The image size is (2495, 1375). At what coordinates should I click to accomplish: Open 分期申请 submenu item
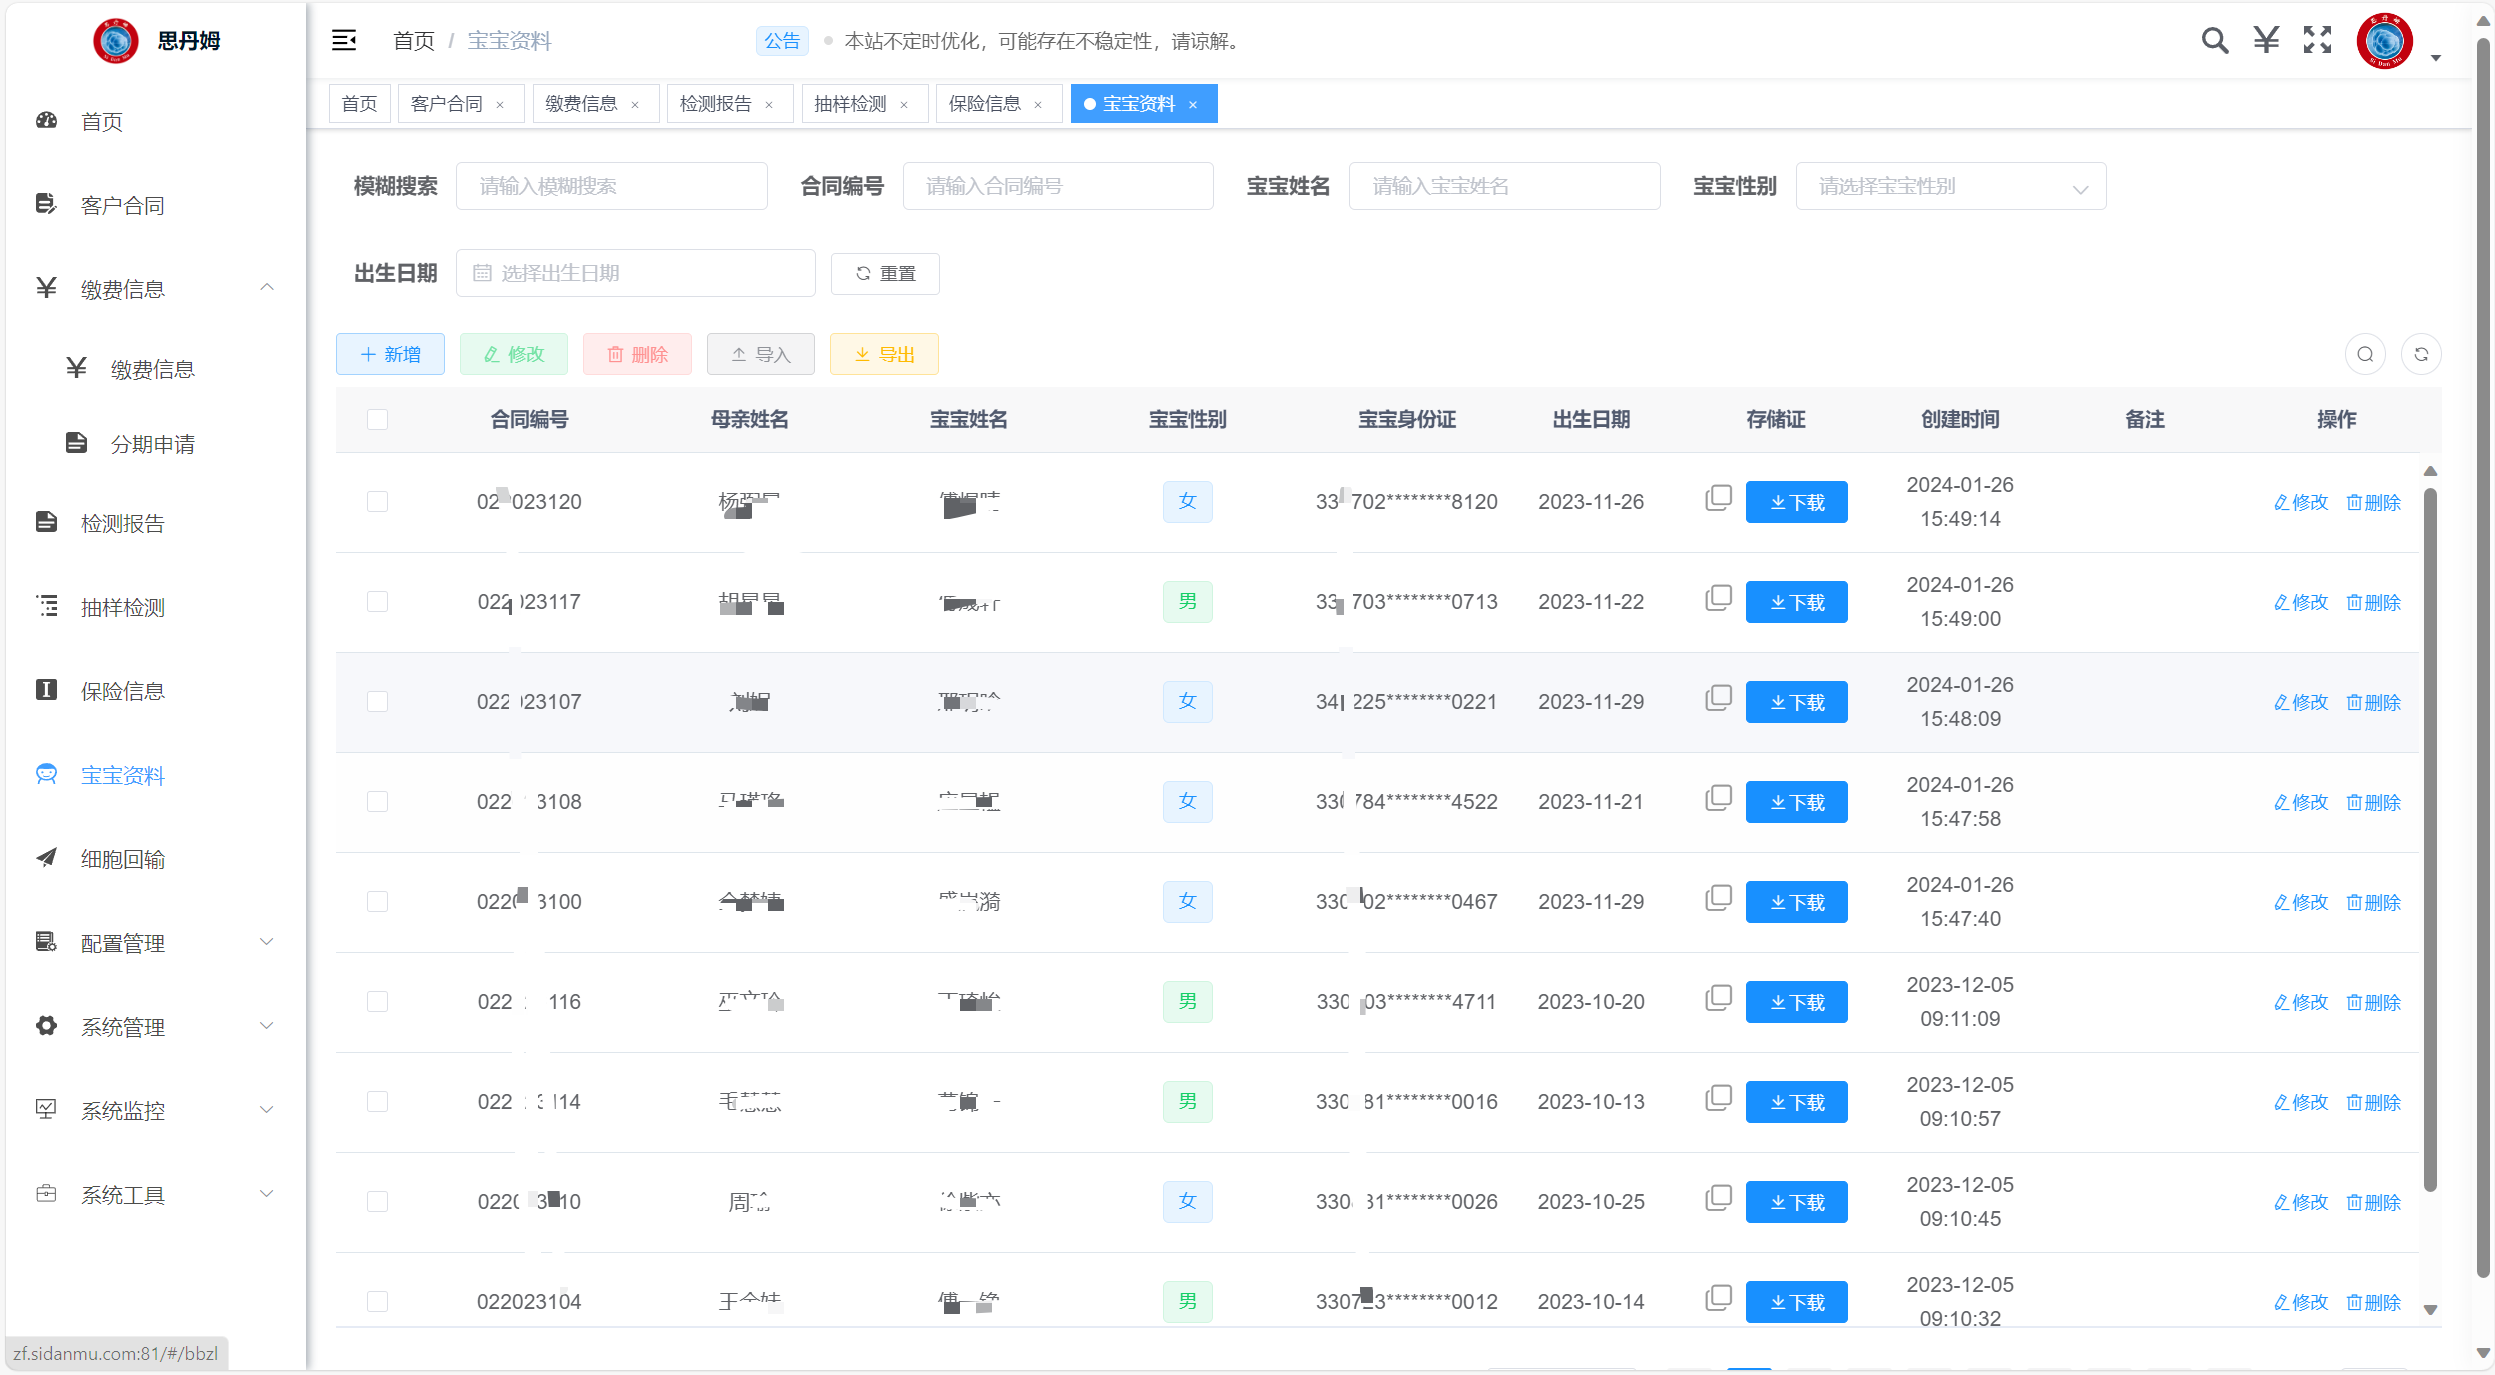click(152, 444)
